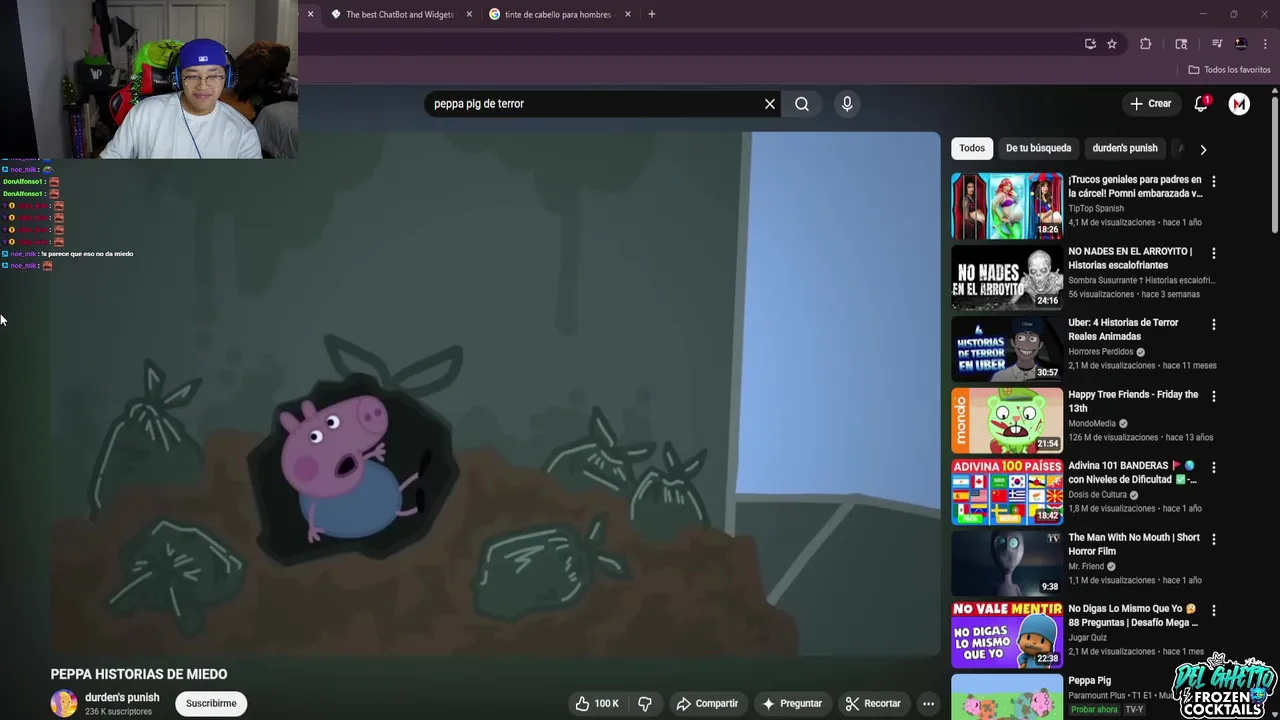1280x720 pixels.
Task: Open options for Uber 4 Historias video
Action: pyautogui.click(x=1214, y=325)
